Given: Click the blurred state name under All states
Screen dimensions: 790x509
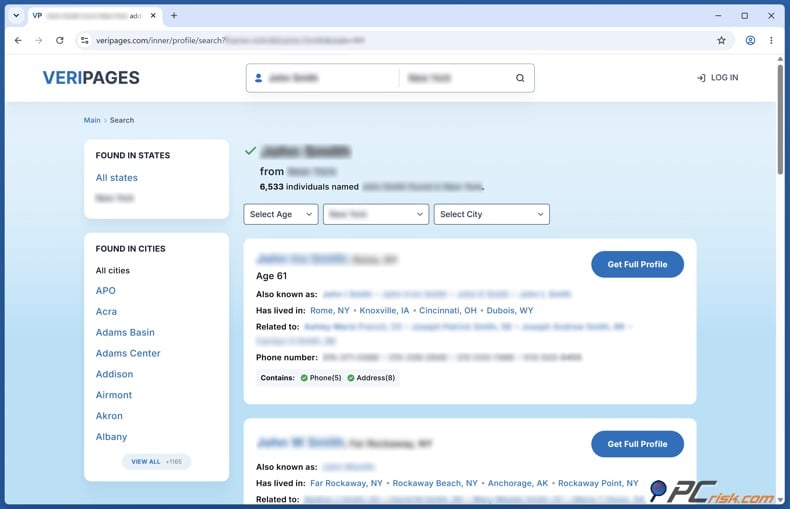Looking at the screenshot, I should point(114,198).
